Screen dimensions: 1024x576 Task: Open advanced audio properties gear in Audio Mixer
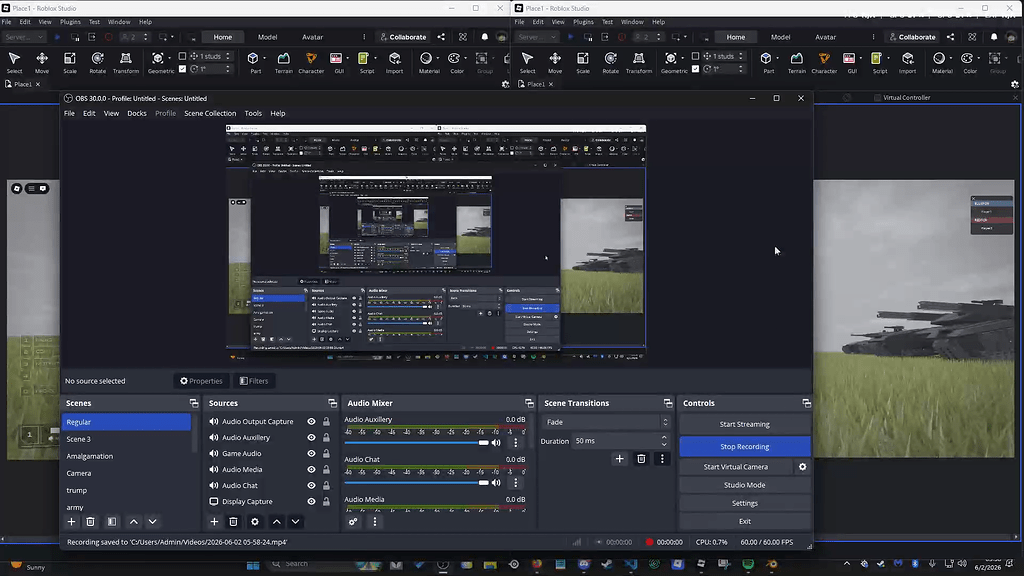353,522
